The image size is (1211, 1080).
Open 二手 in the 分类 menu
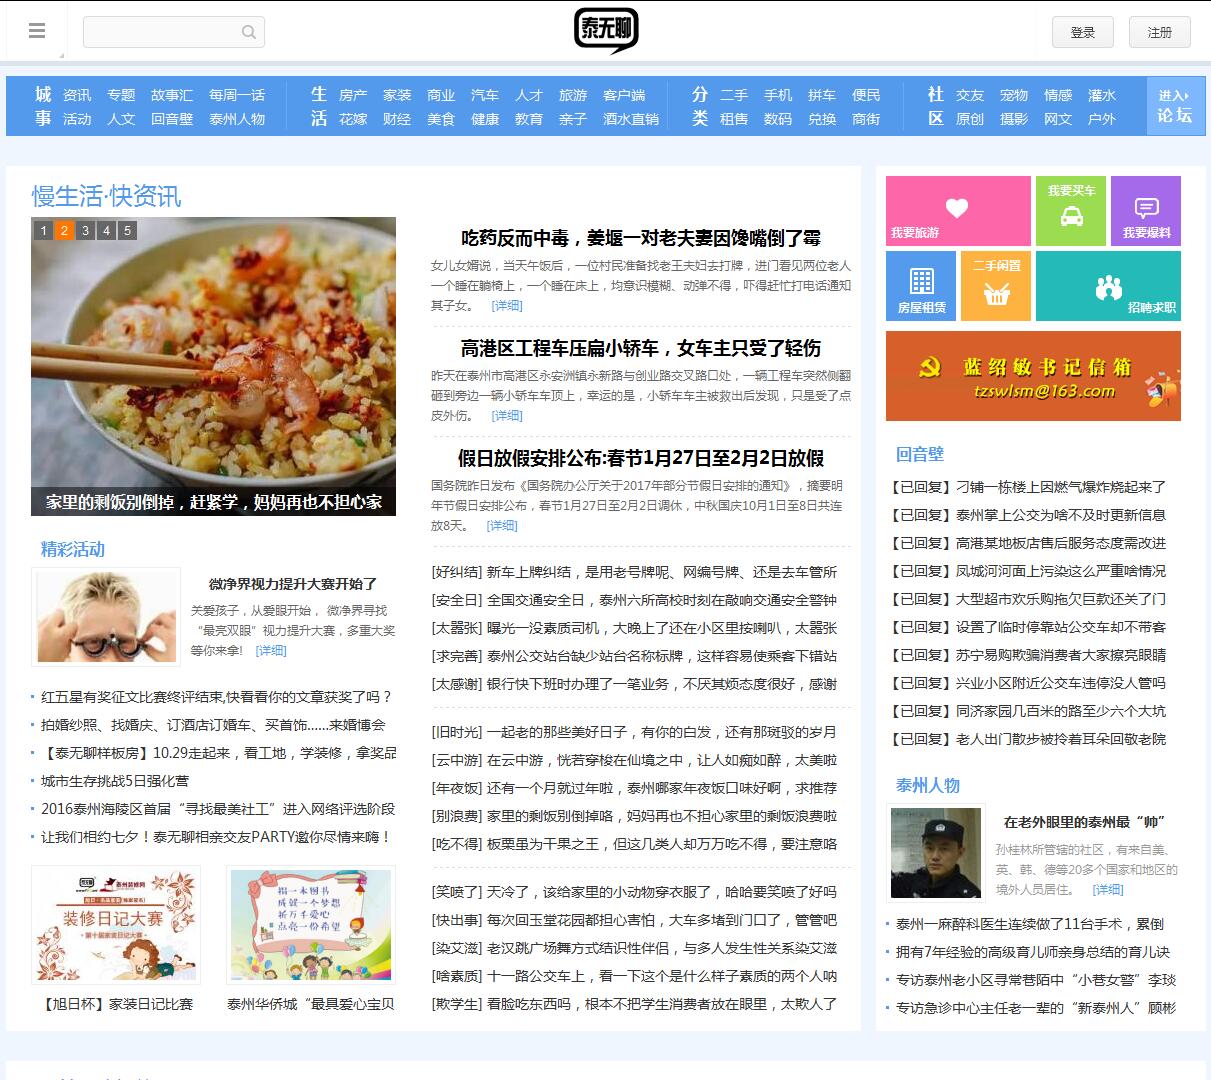click(734, 95)
